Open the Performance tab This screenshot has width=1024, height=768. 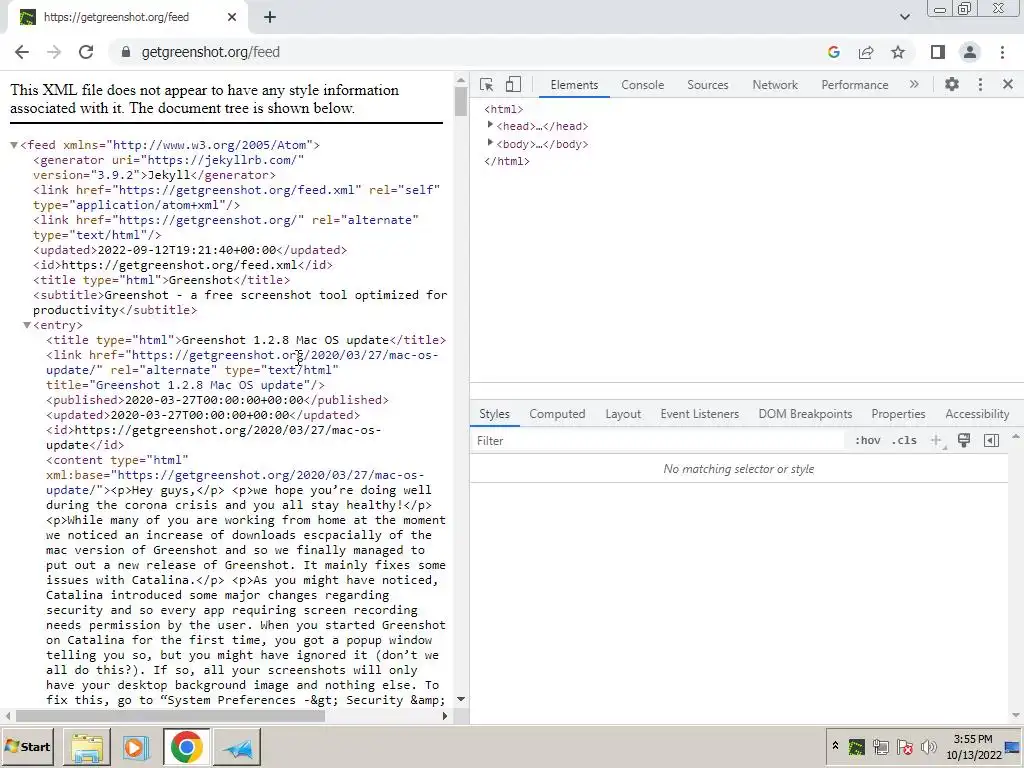click(855, 85)
